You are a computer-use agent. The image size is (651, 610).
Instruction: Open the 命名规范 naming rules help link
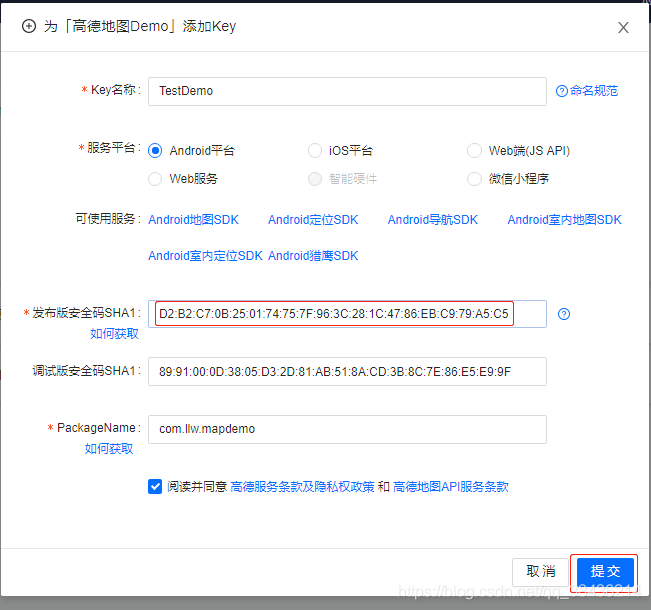(587, 91)
